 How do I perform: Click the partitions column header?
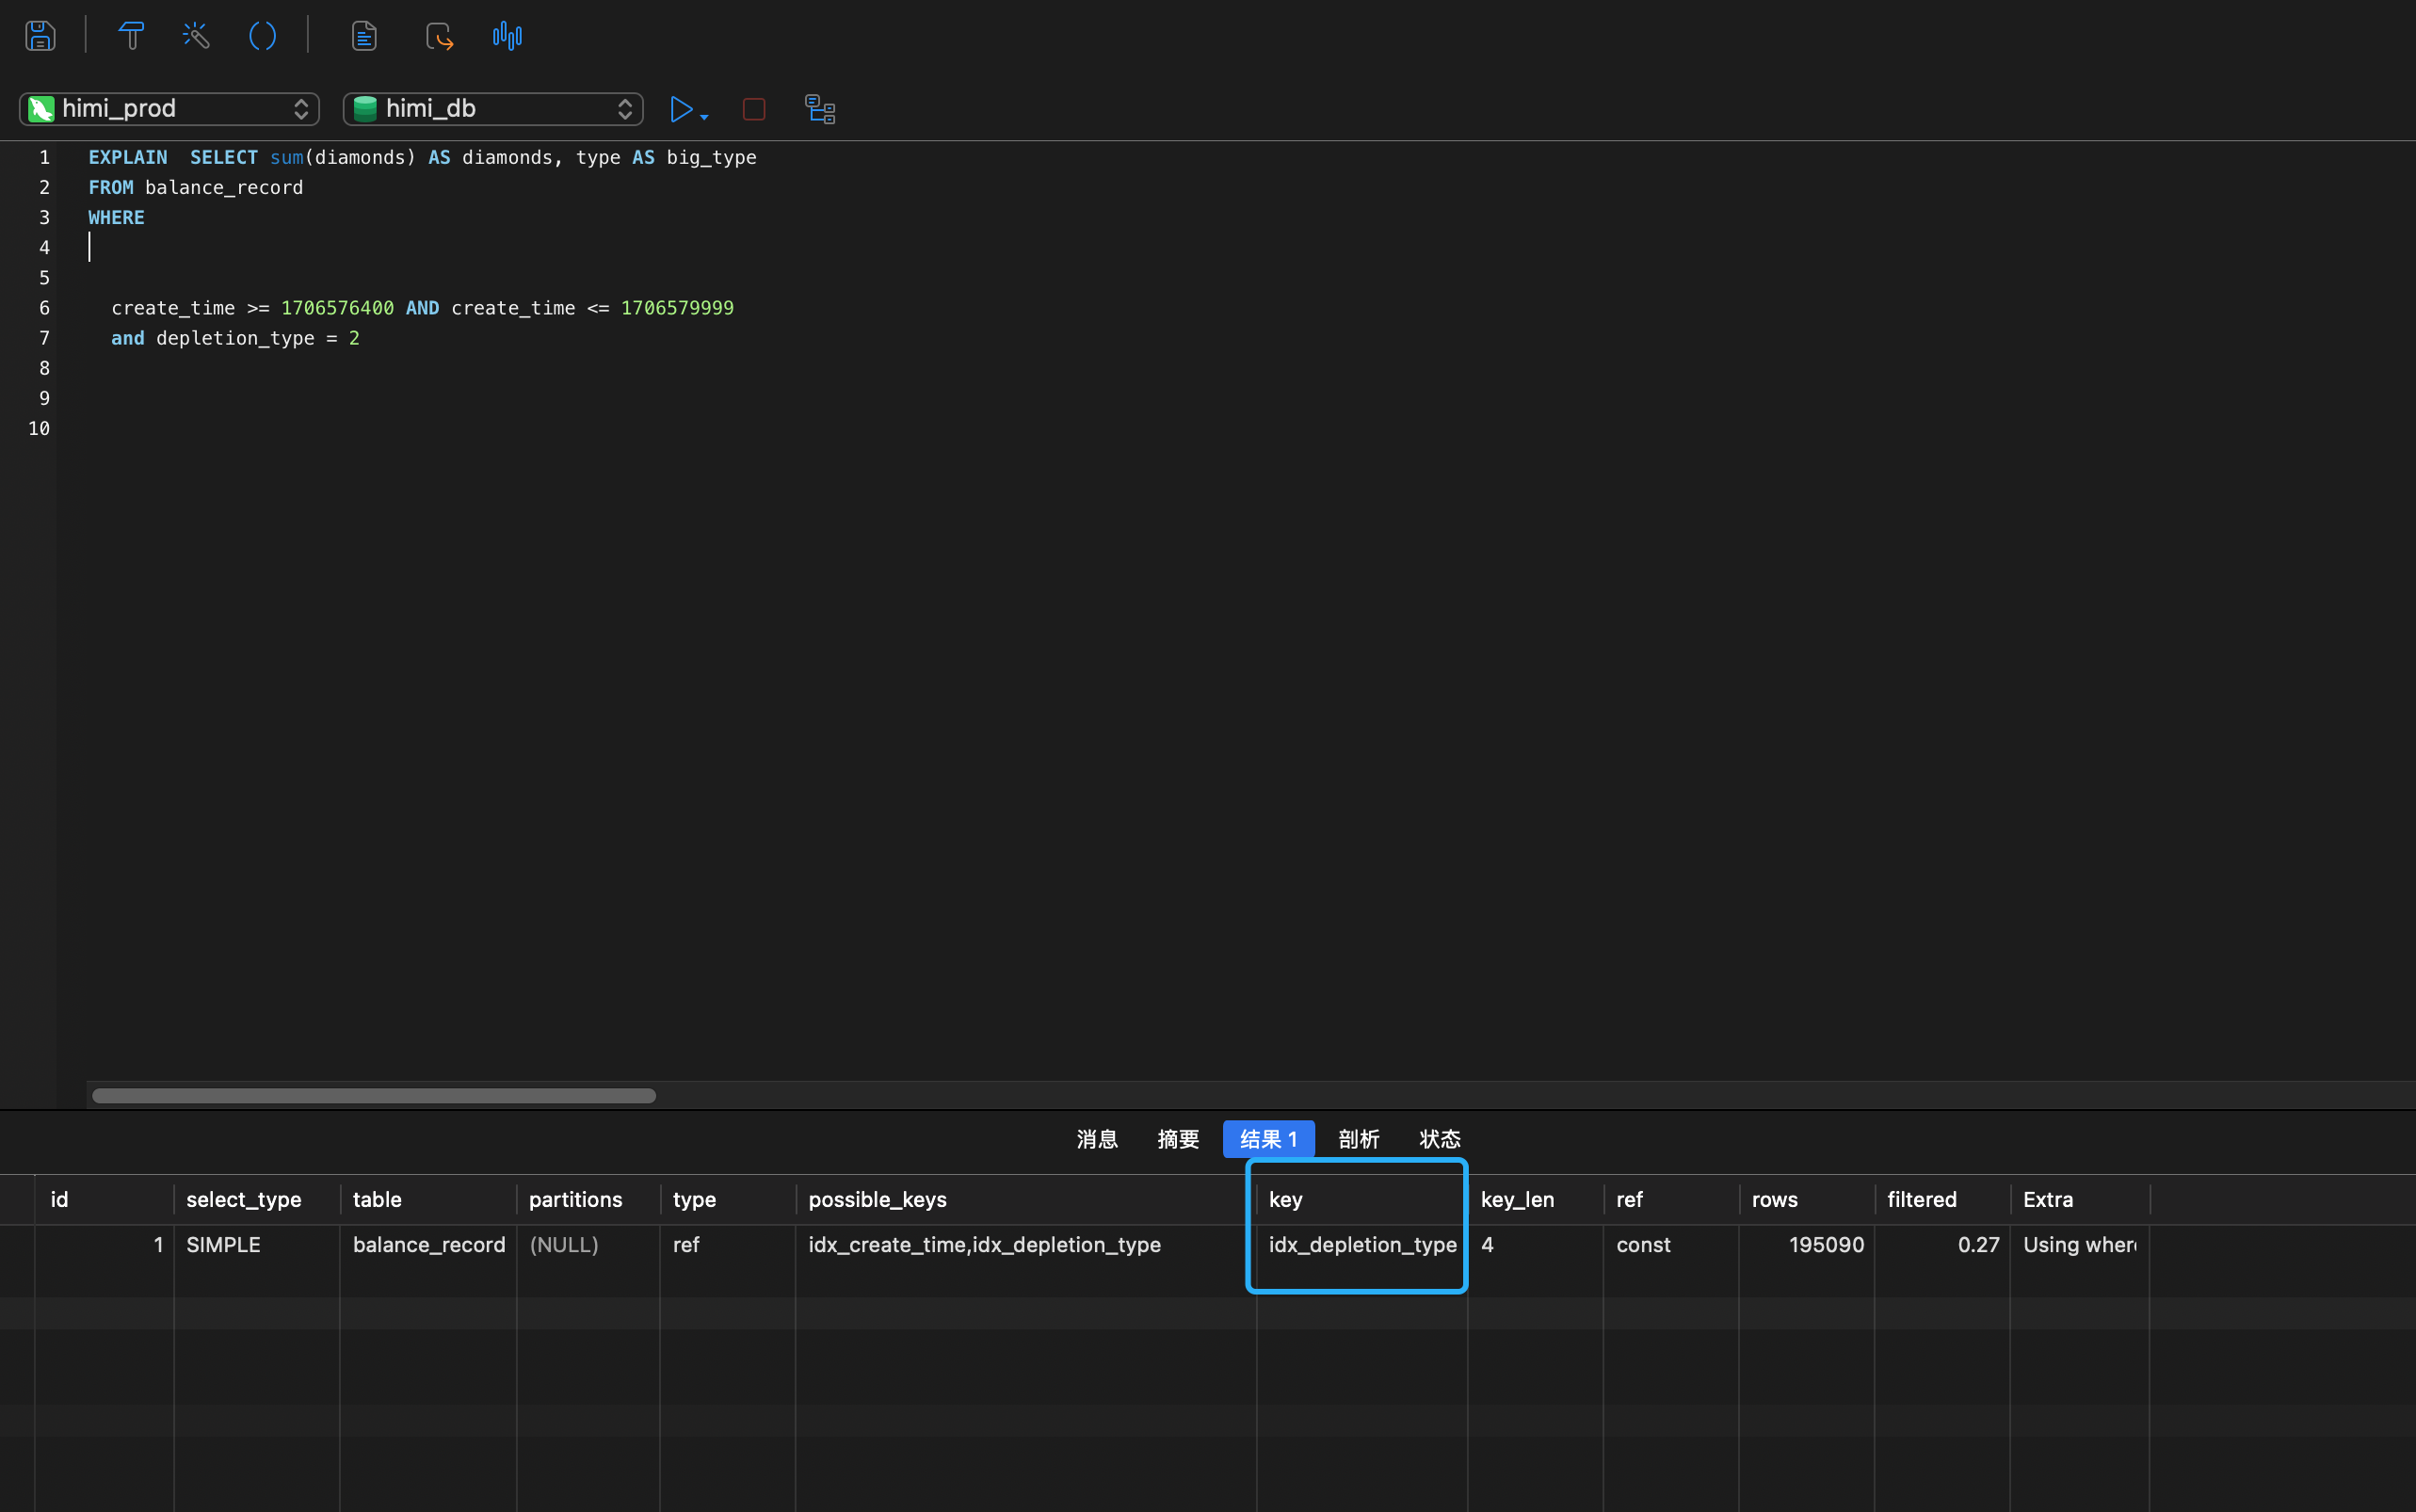pyautogui.click(x=588, y=1199)
